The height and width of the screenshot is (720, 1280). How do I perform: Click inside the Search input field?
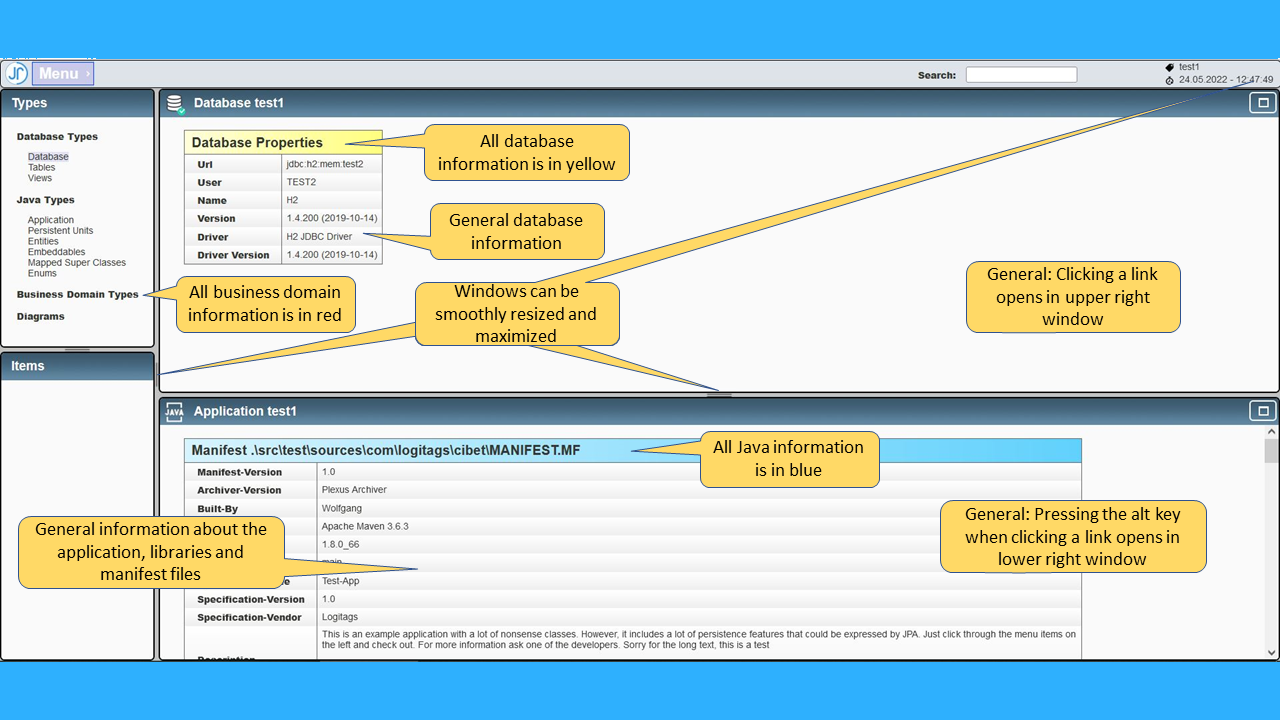[1021, 75]
